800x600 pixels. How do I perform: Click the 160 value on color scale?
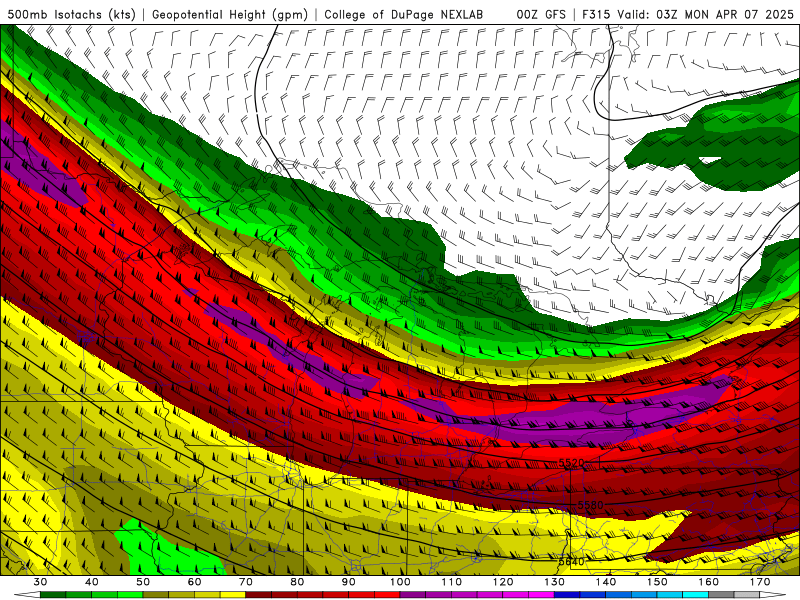pos(709,582)
